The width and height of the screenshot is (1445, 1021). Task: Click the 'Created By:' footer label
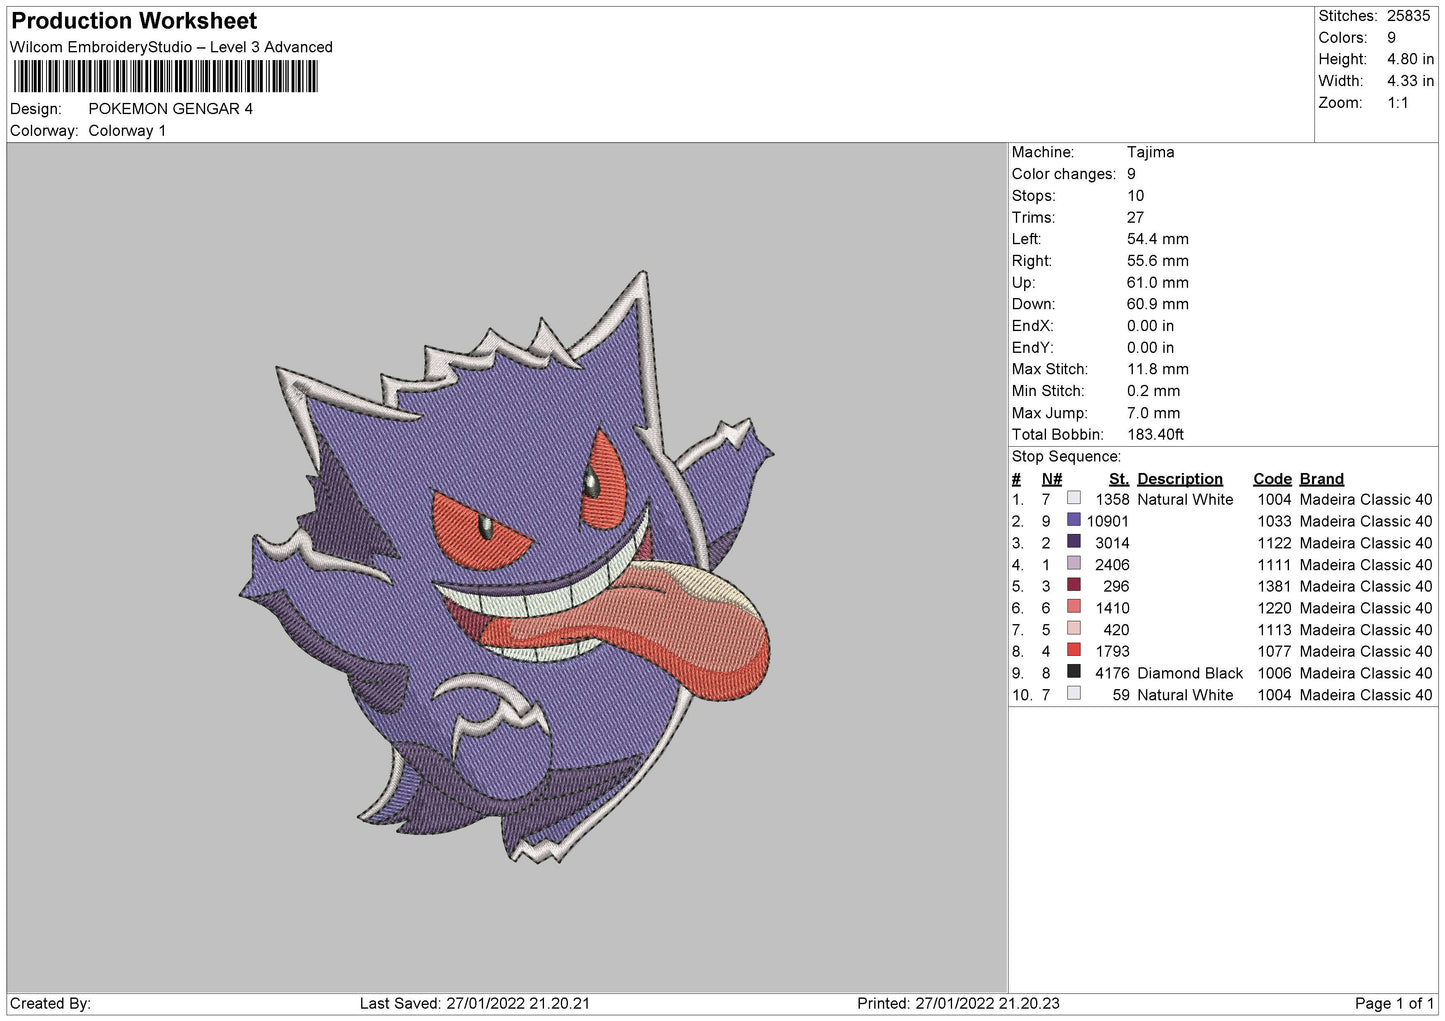click(50, 1003)
